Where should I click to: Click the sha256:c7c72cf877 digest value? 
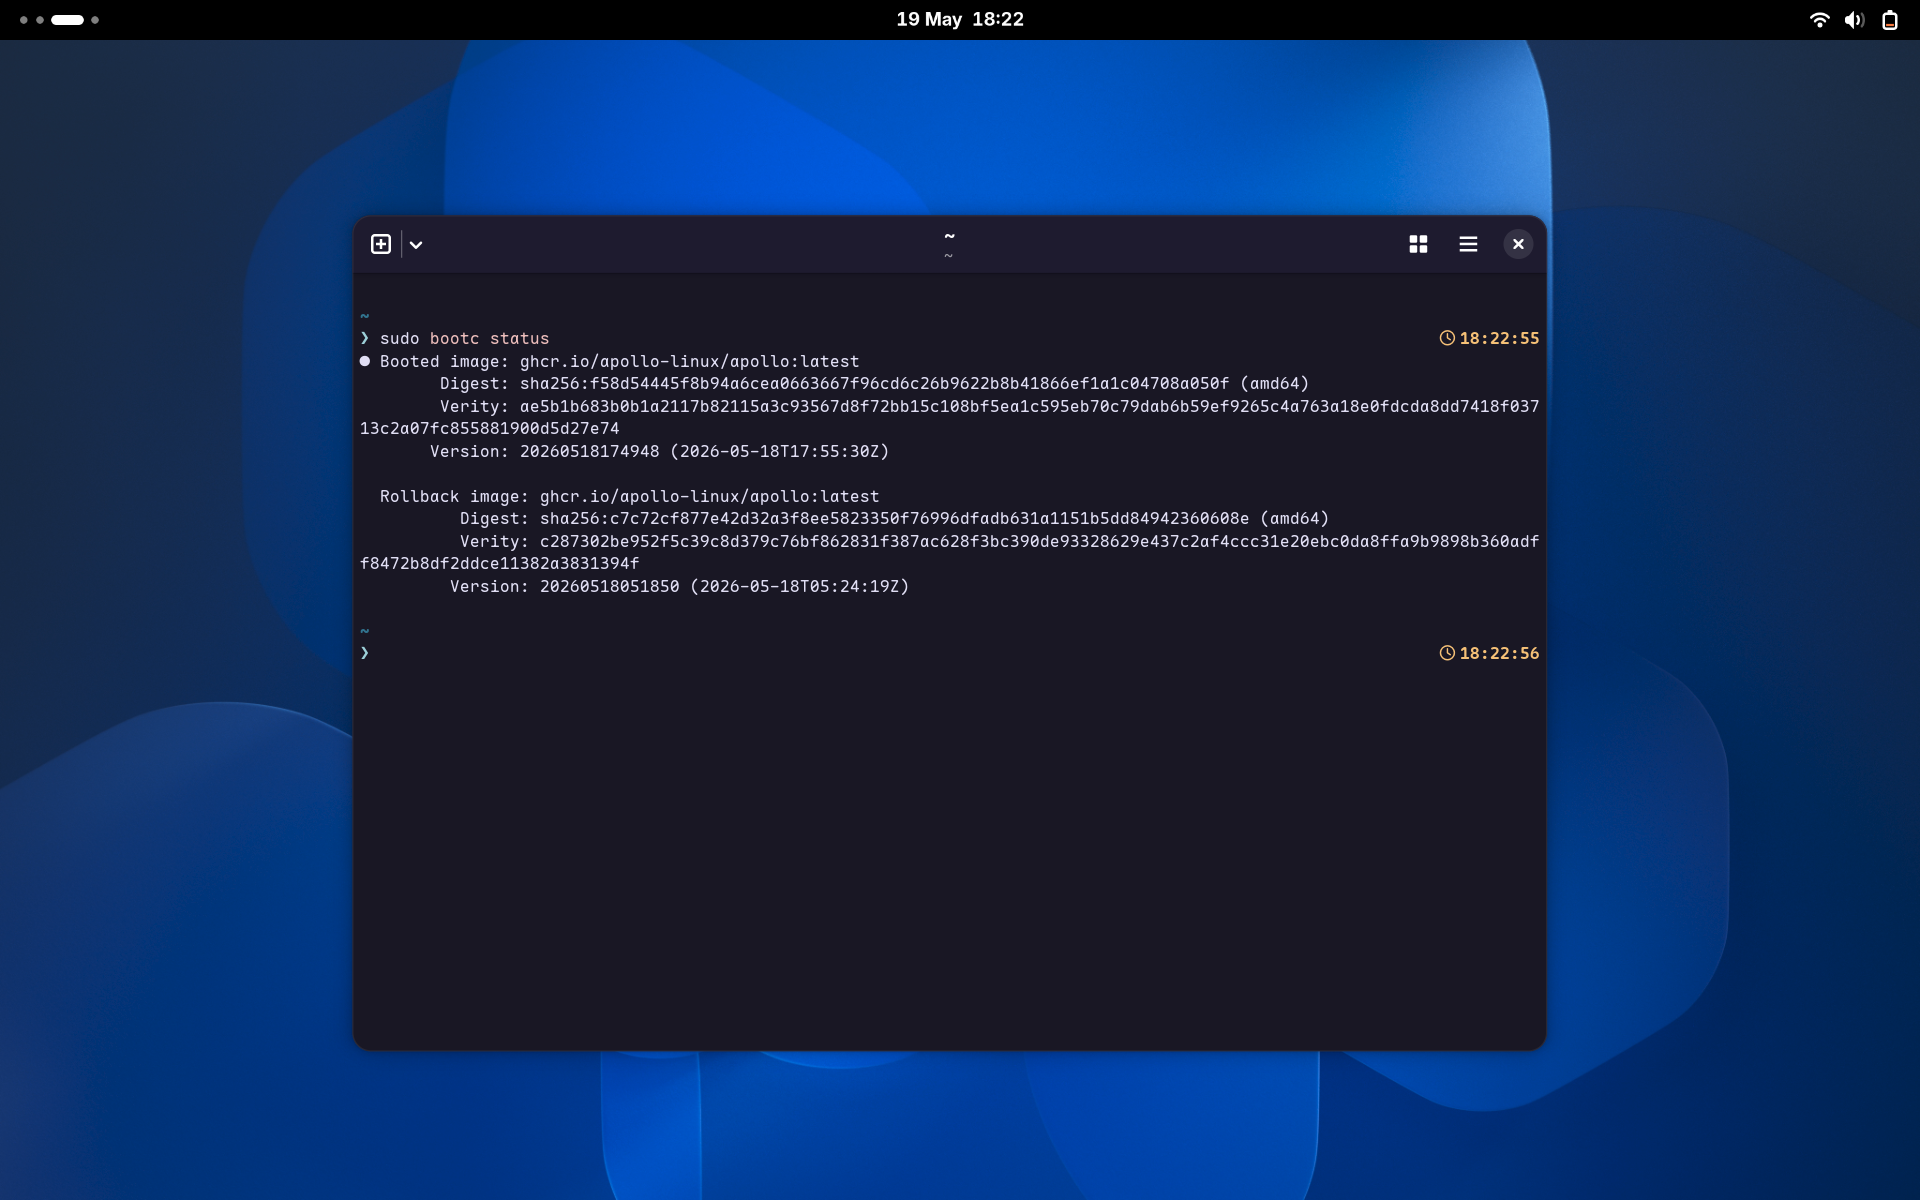click(x=894, y=519)
